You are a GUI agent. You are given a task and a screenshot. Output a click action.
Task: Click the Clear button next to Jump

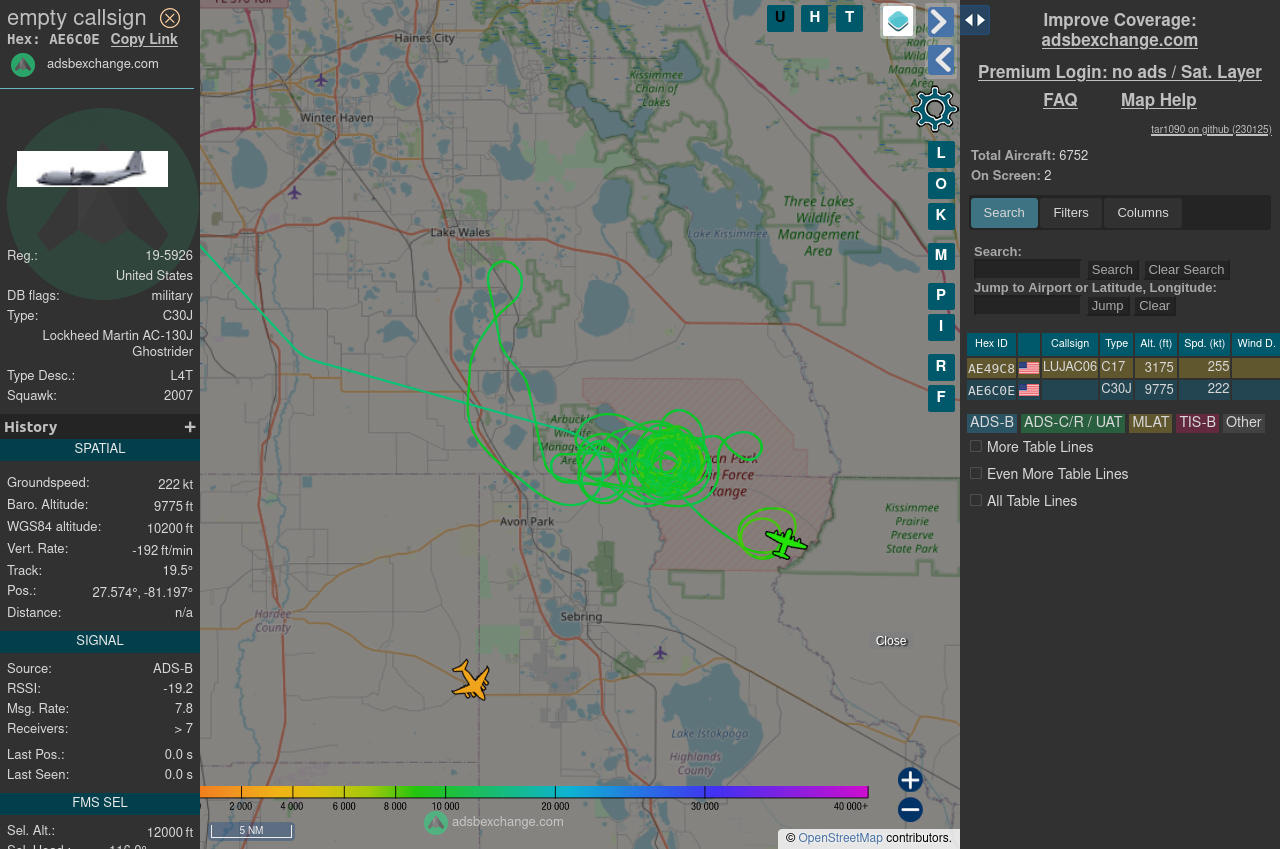click(x=1154, y=306)
